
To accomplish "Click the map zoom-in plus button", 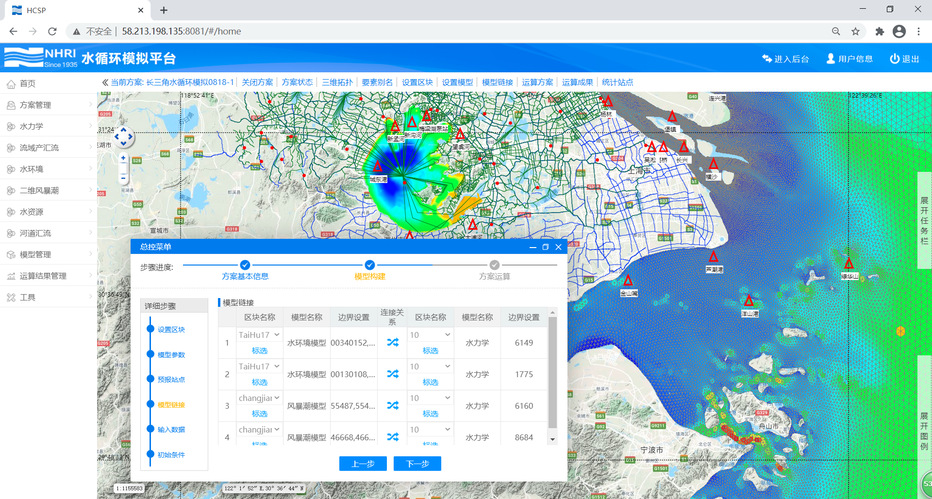I will [x=123, y=158].
